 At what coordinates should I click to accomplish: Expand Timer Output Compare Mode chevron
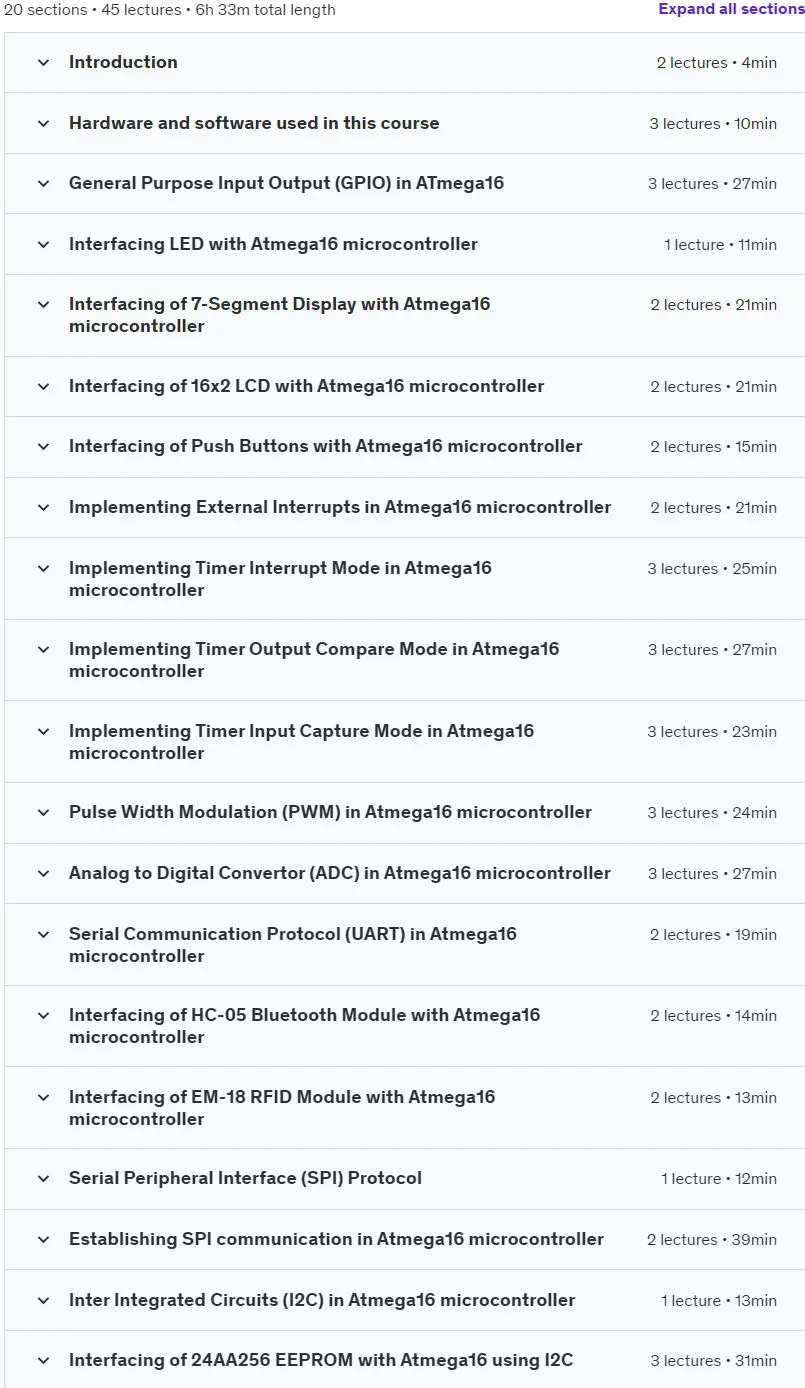pyautogui.click(x=43, y=649)
